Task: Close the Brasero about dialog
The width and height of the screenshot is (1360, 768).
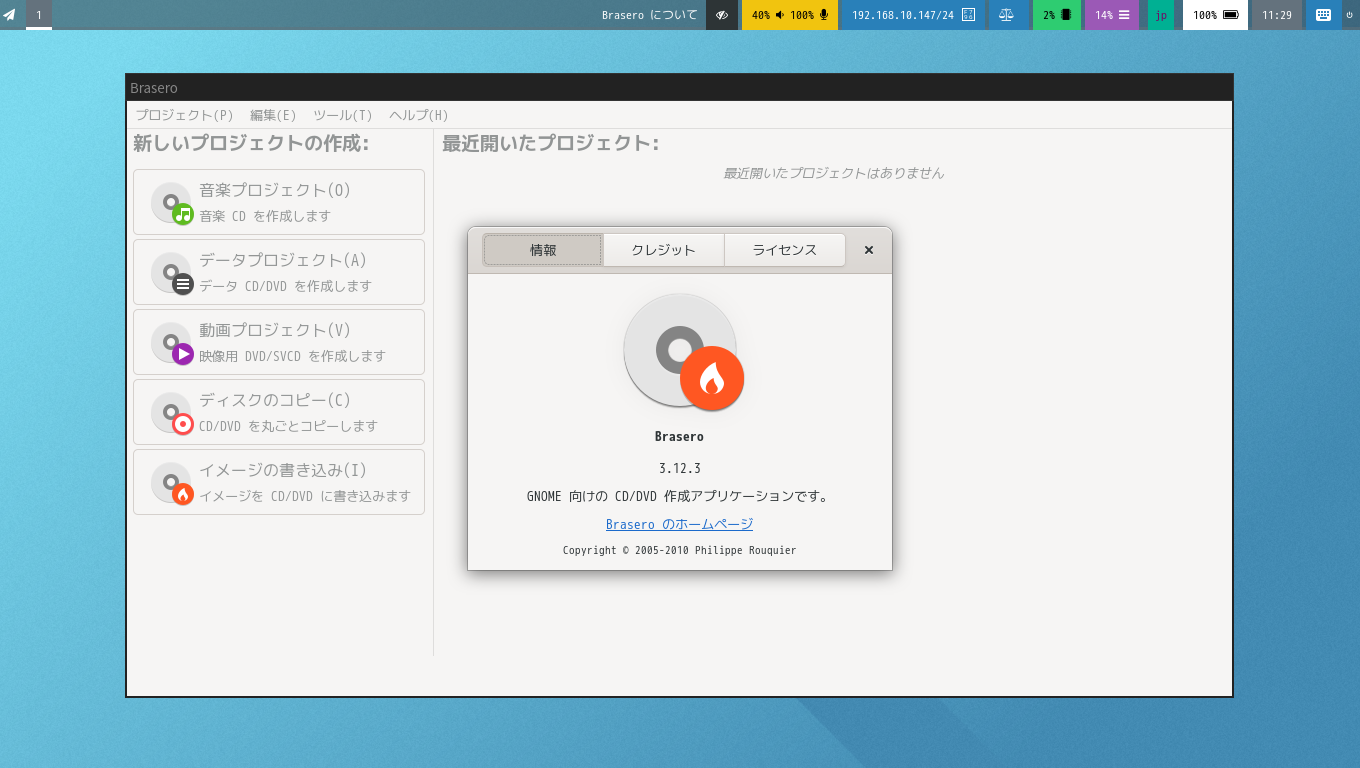Action: 869,250
